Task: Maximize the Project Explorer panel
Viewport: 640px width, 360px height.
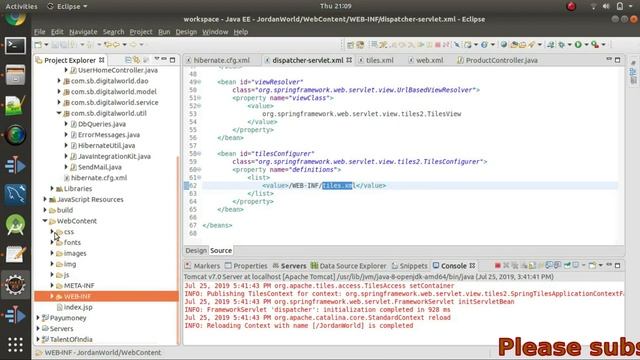Action: pos(172,60)
